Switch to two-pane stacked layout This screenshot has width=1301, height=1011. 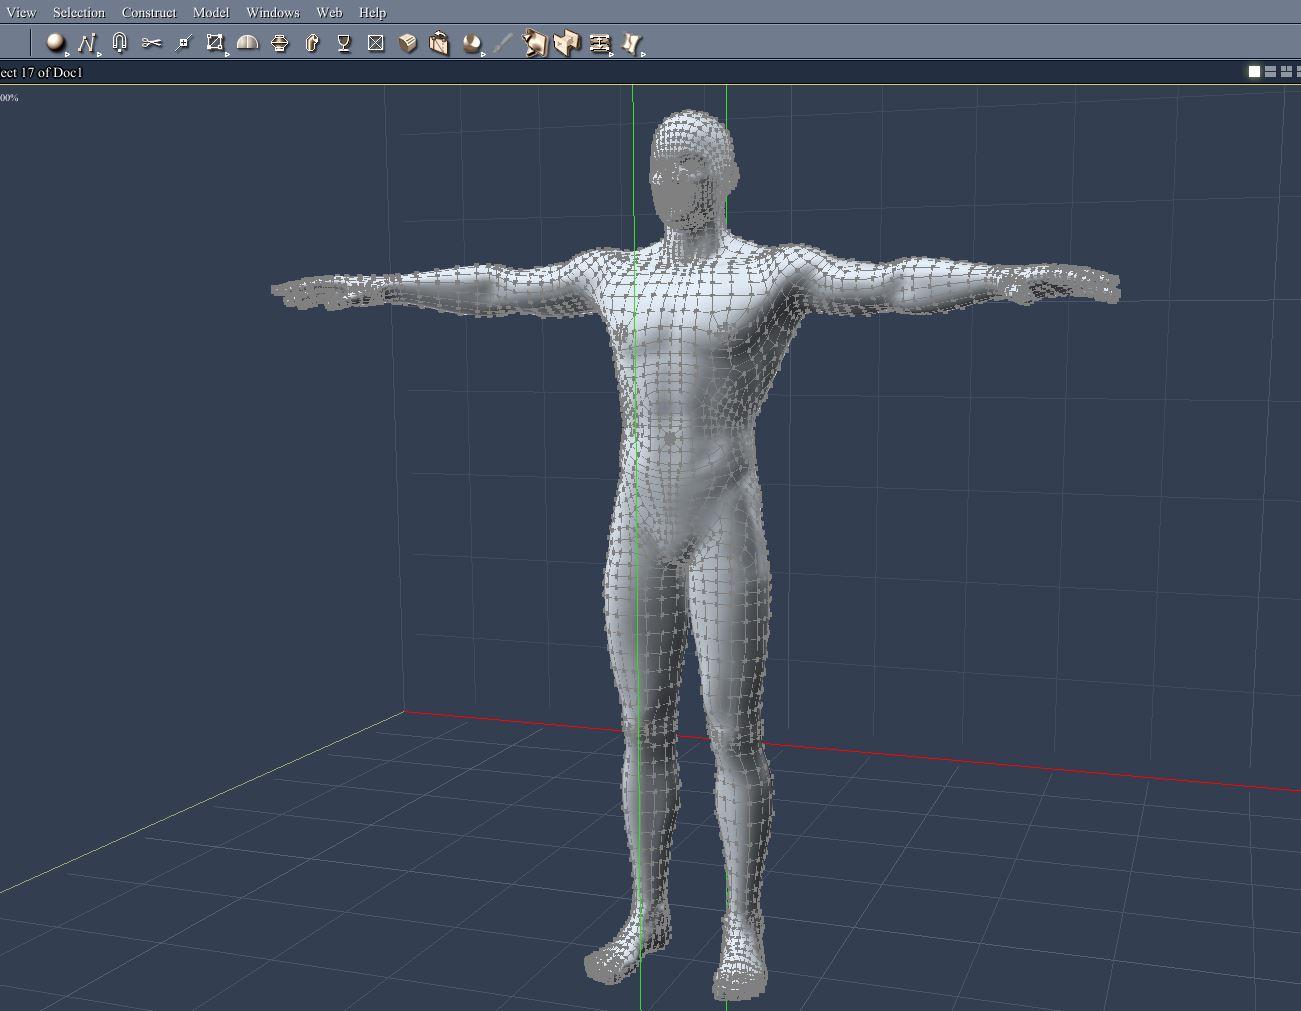(x=1270, y=72)
